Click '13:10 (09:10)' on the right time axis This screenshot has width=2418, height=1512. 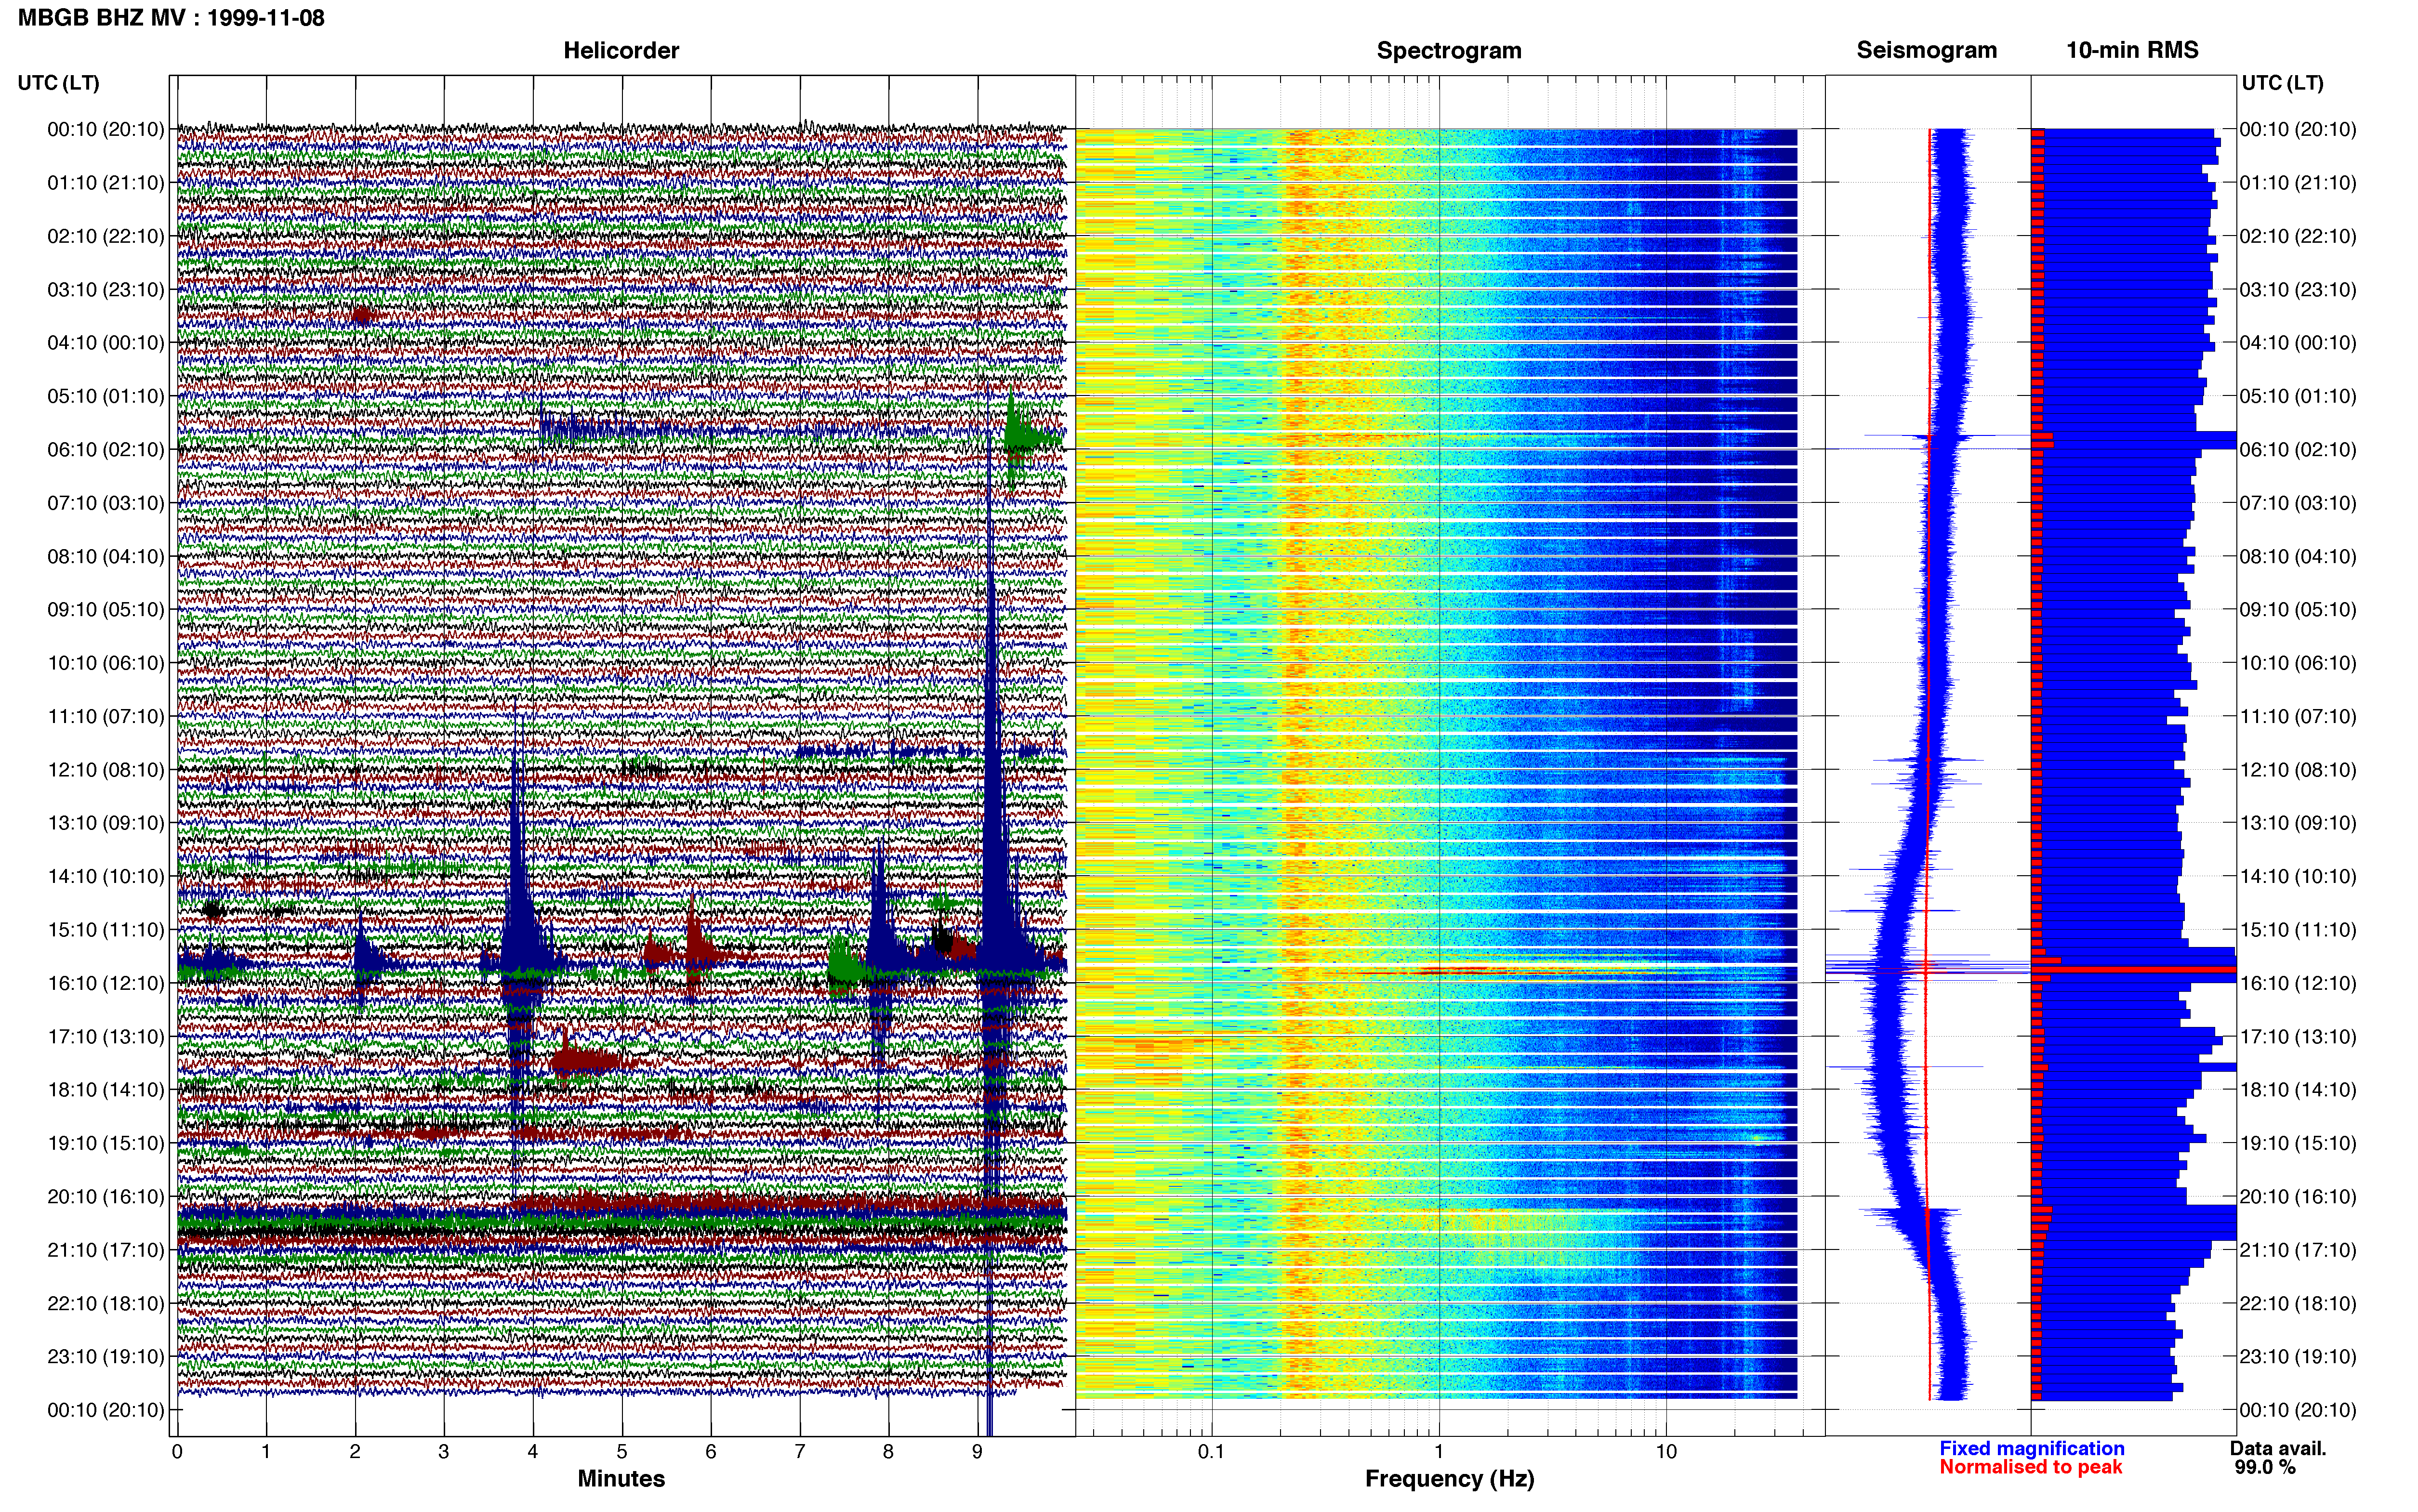coord(2298,823)
